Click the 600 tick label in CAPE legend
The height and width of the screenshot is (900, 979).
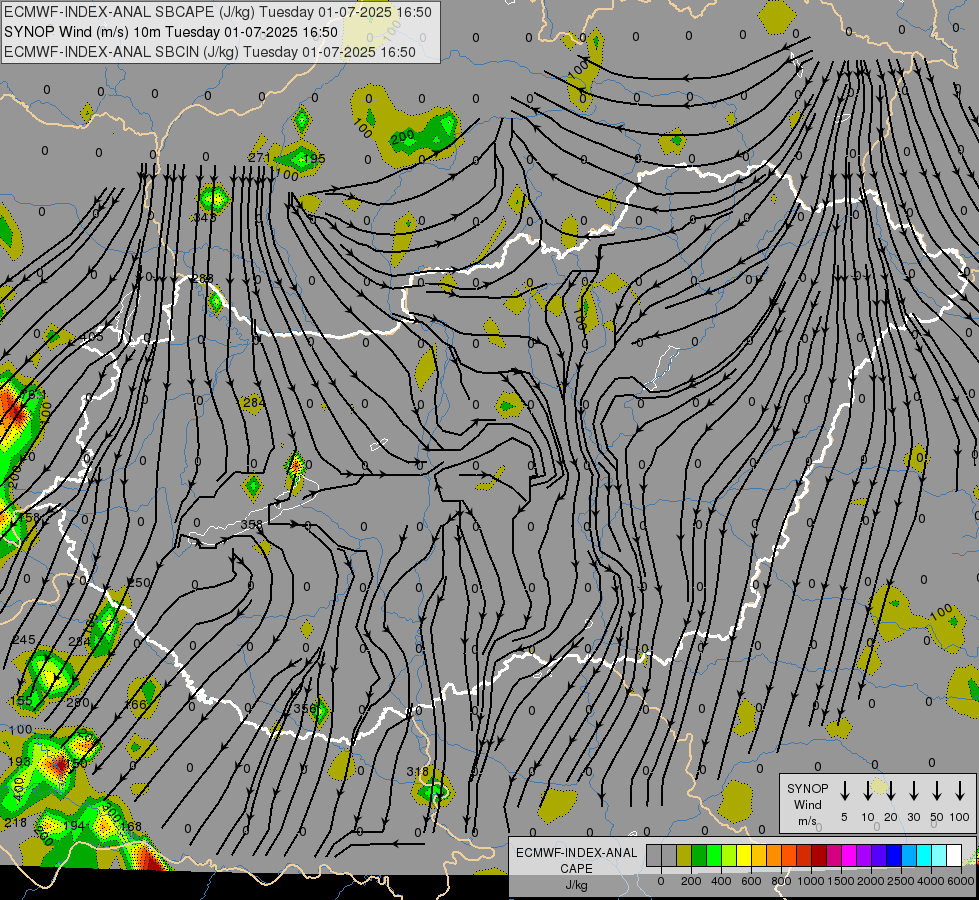(751, 881)
